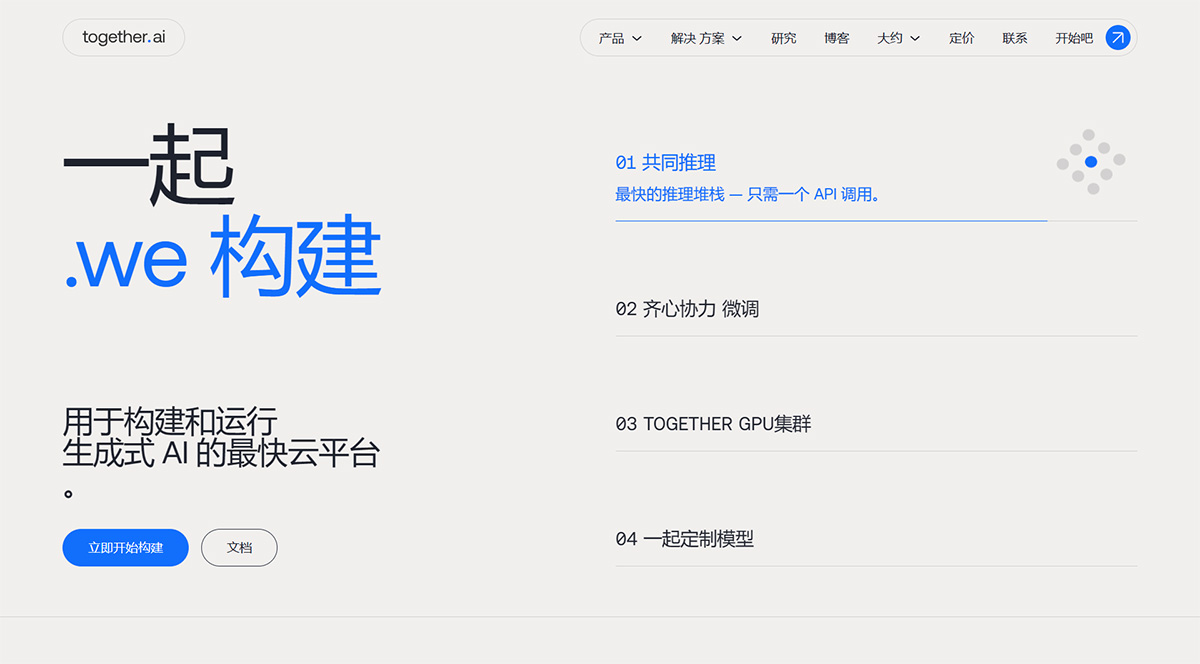Click the 研究 navigation link
The image size is (1200, 664).
pos(783,38)
